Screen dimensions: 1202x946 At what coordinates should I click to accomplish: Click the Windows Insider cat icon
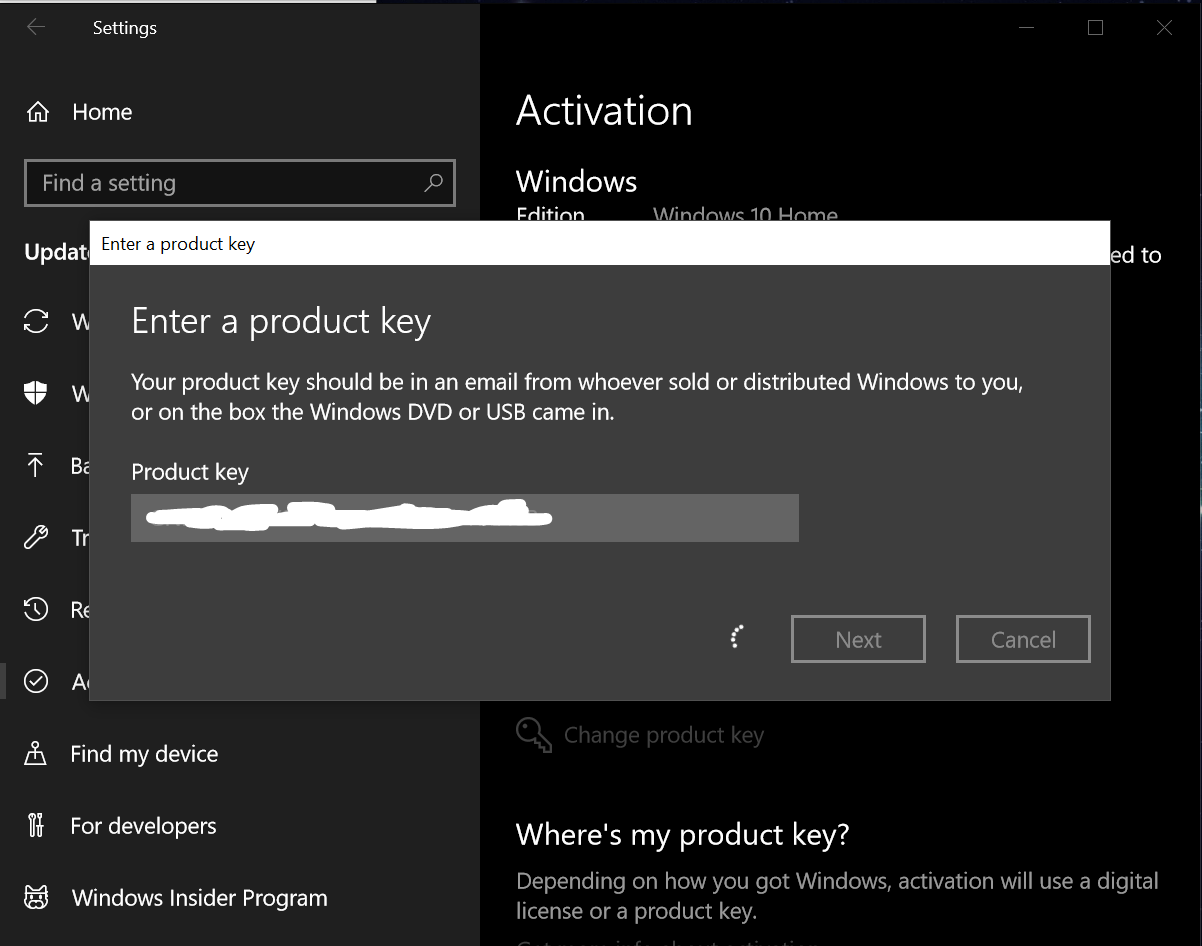coord(36,898)
